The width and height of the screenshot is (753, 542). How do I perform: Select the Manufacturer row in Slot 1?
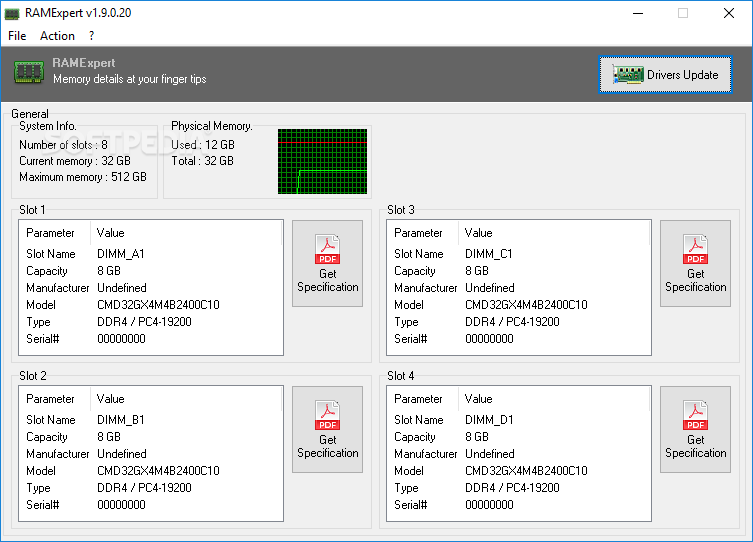[150, 288]
